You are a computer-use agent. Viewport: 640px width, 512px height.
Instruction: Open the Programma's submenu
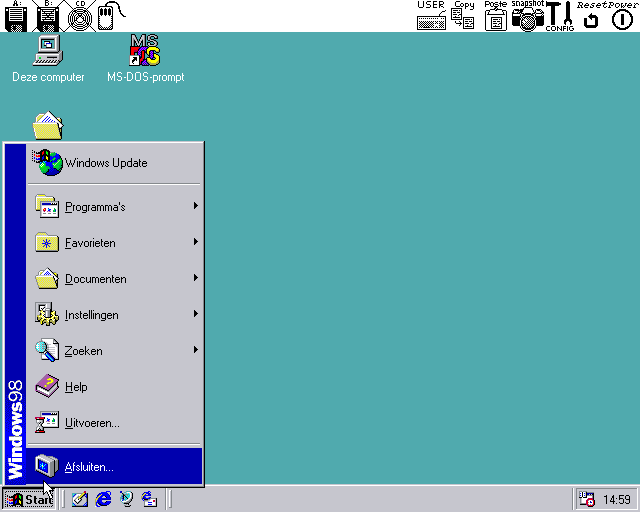tap(114, 207)
